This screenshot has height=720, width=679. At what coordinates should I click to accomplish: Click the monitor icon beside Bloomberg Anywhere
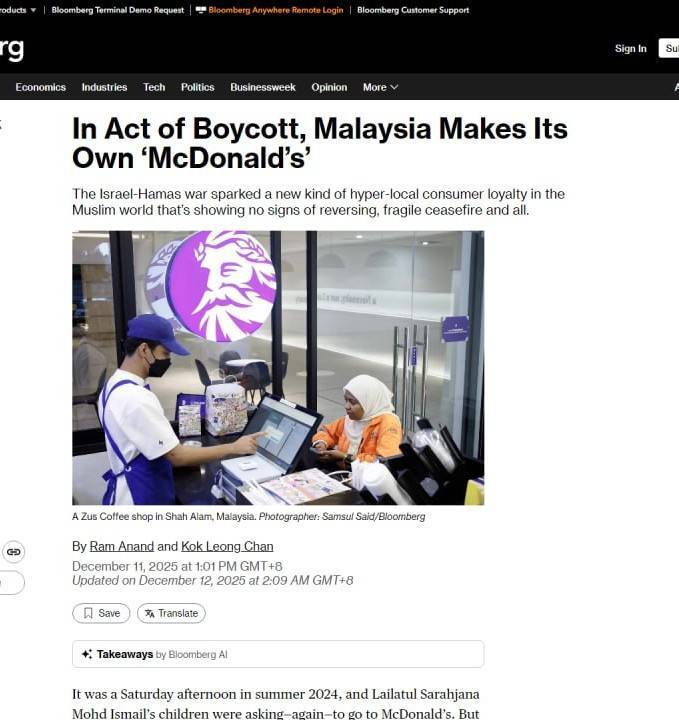201,10
